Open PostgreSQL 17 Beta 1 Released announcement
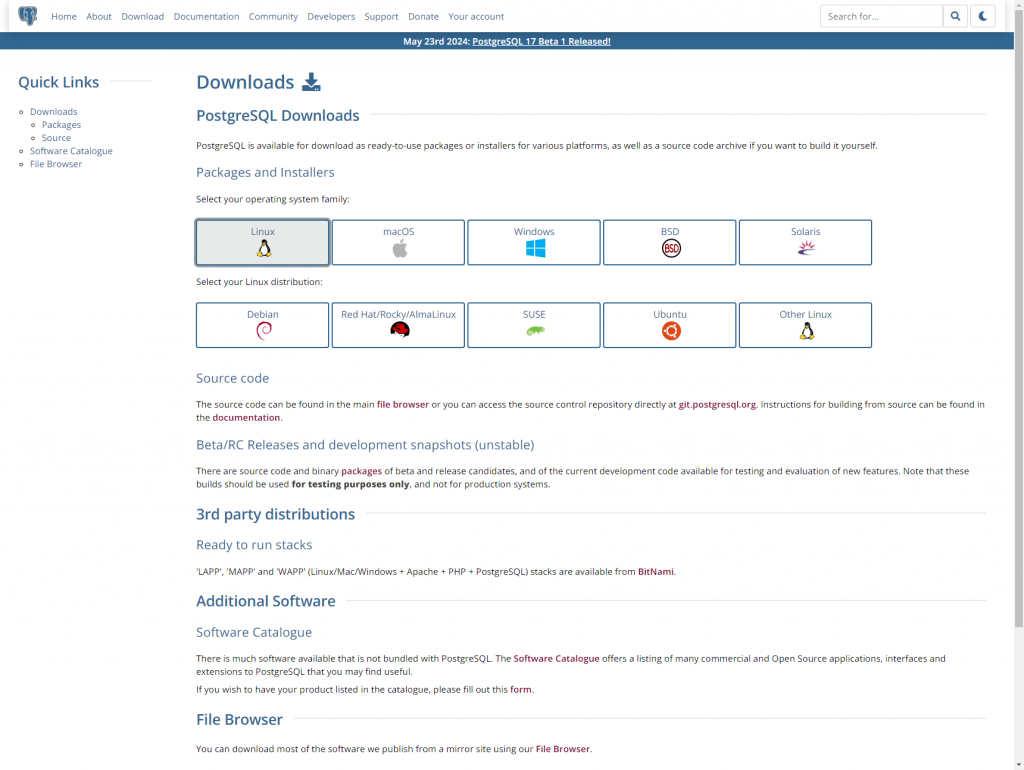 (541, 41)
